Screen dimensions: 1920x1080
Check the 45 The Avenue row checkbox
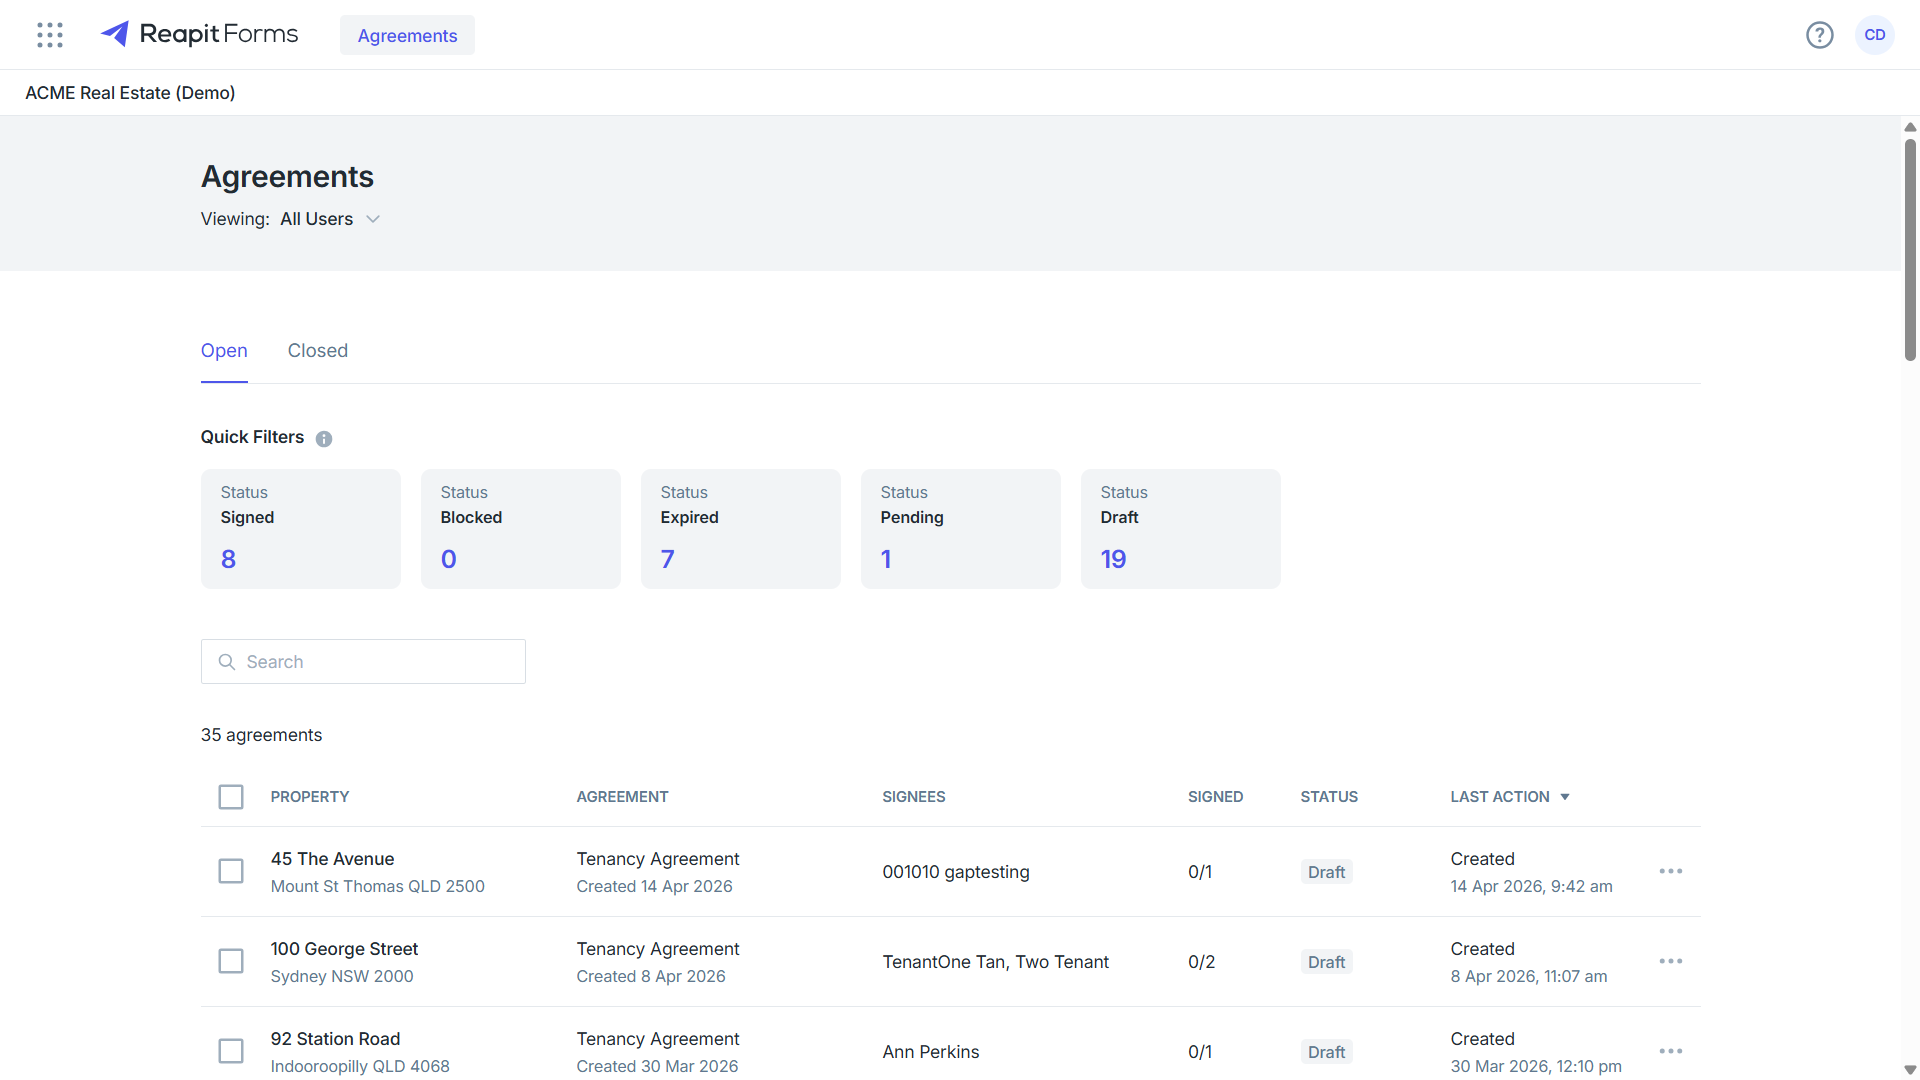click(231, 871)
